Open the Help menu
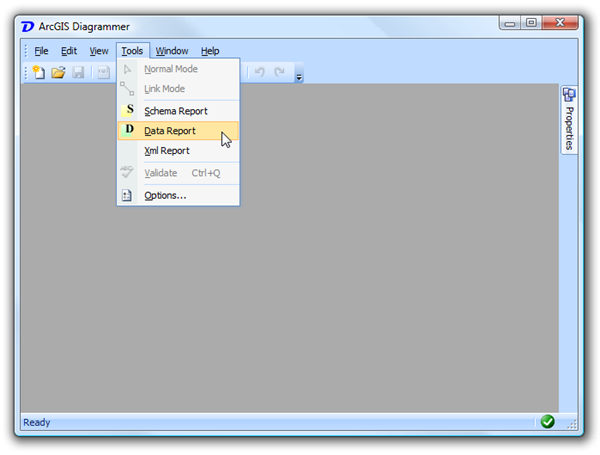 point(210,51)
